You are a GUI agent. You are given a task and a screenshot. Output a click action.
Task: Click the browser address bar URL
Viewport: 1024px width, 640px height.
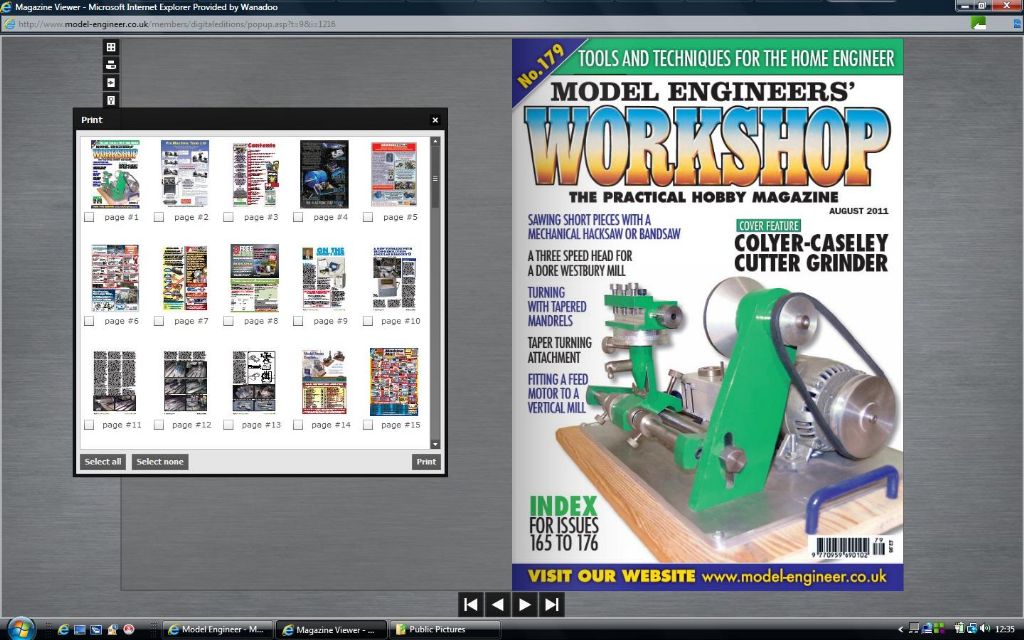coord(176,24)
